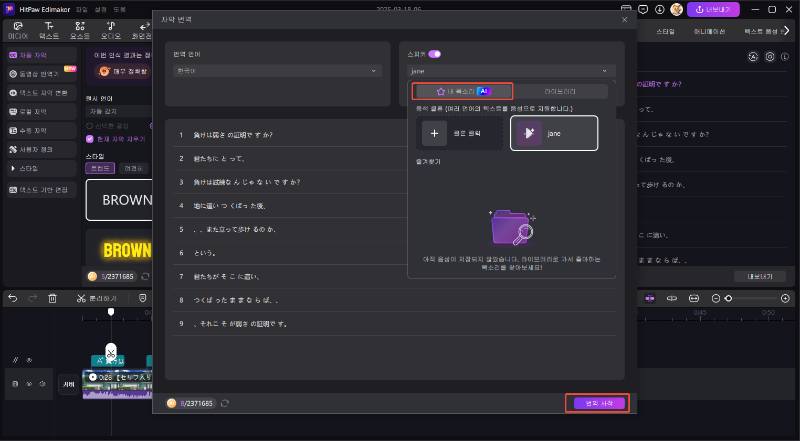
Task: Switch to Animation tab in right panel
Action: 709,32
